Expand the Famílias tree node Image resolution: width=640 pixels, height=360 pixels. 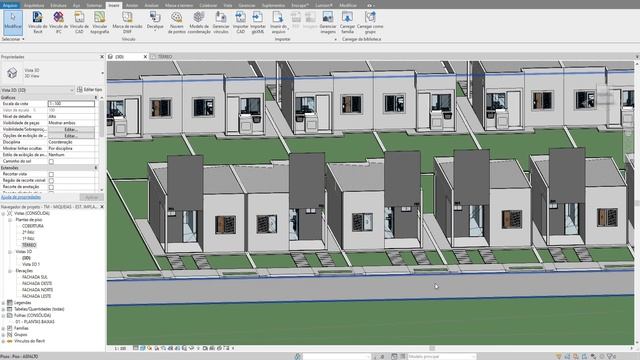coord(3,329)
